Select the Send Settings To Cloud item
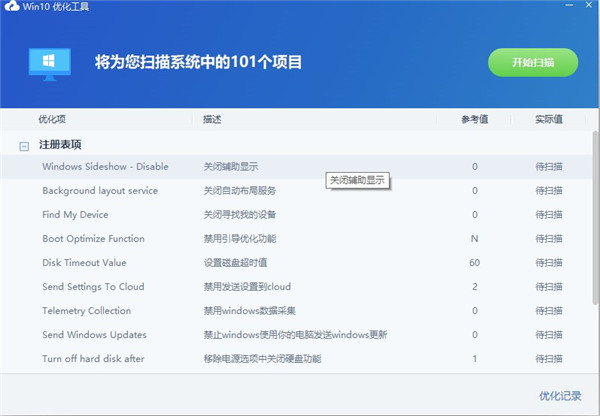Image resolution: width=600 pixels, height=416 pixels. [93, 287]
